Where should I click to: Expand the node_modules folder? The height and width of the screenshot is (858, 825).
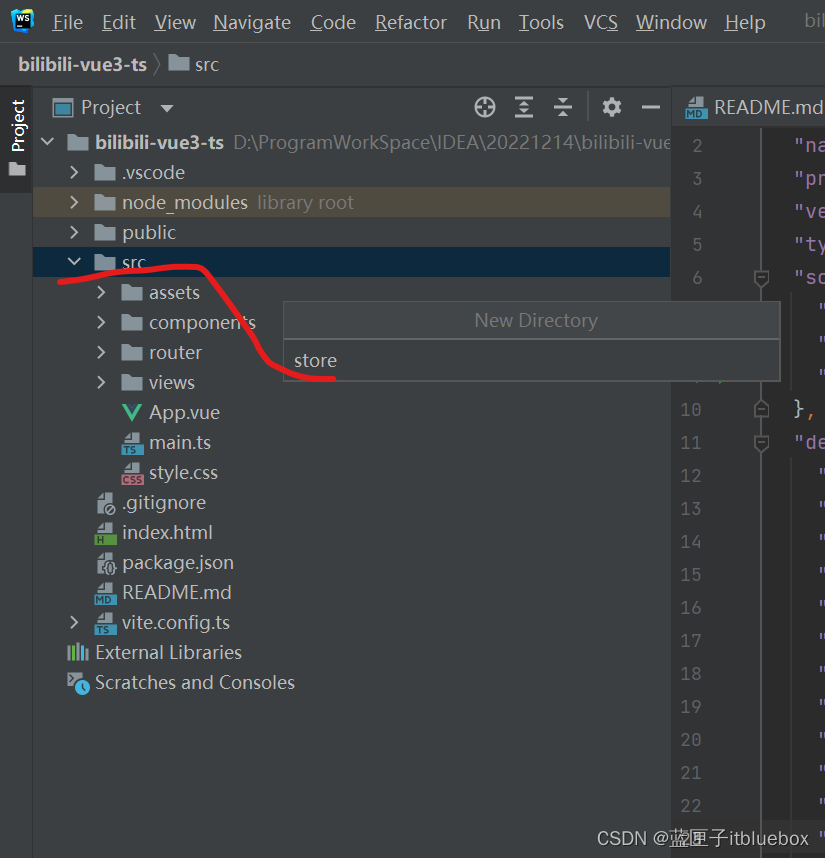coord(74,202)
